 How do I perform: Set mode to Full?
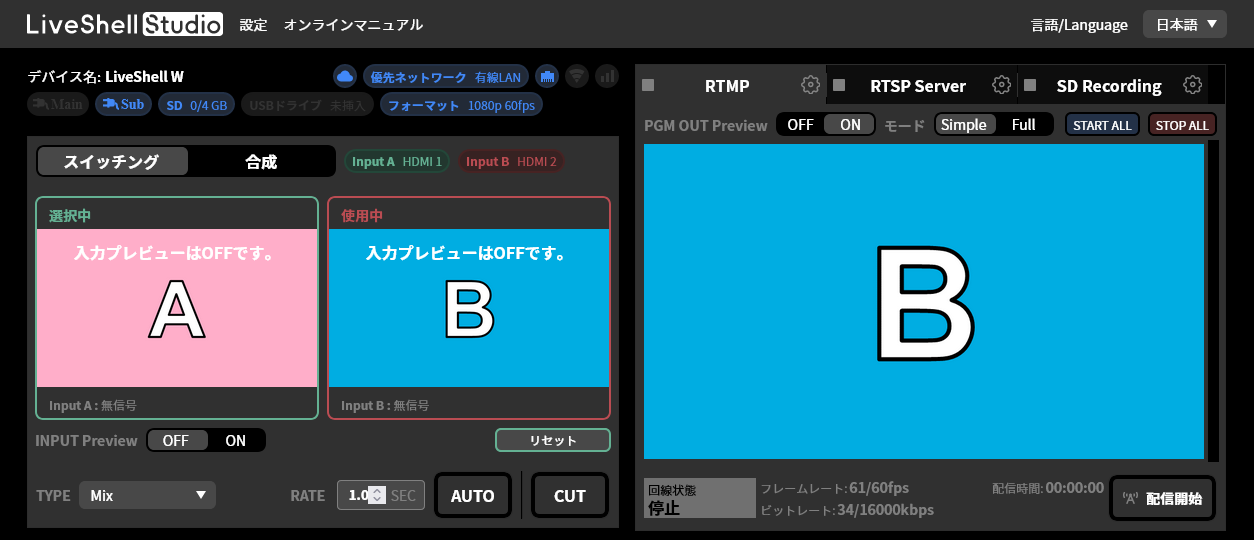click(x=1024, y=125)
